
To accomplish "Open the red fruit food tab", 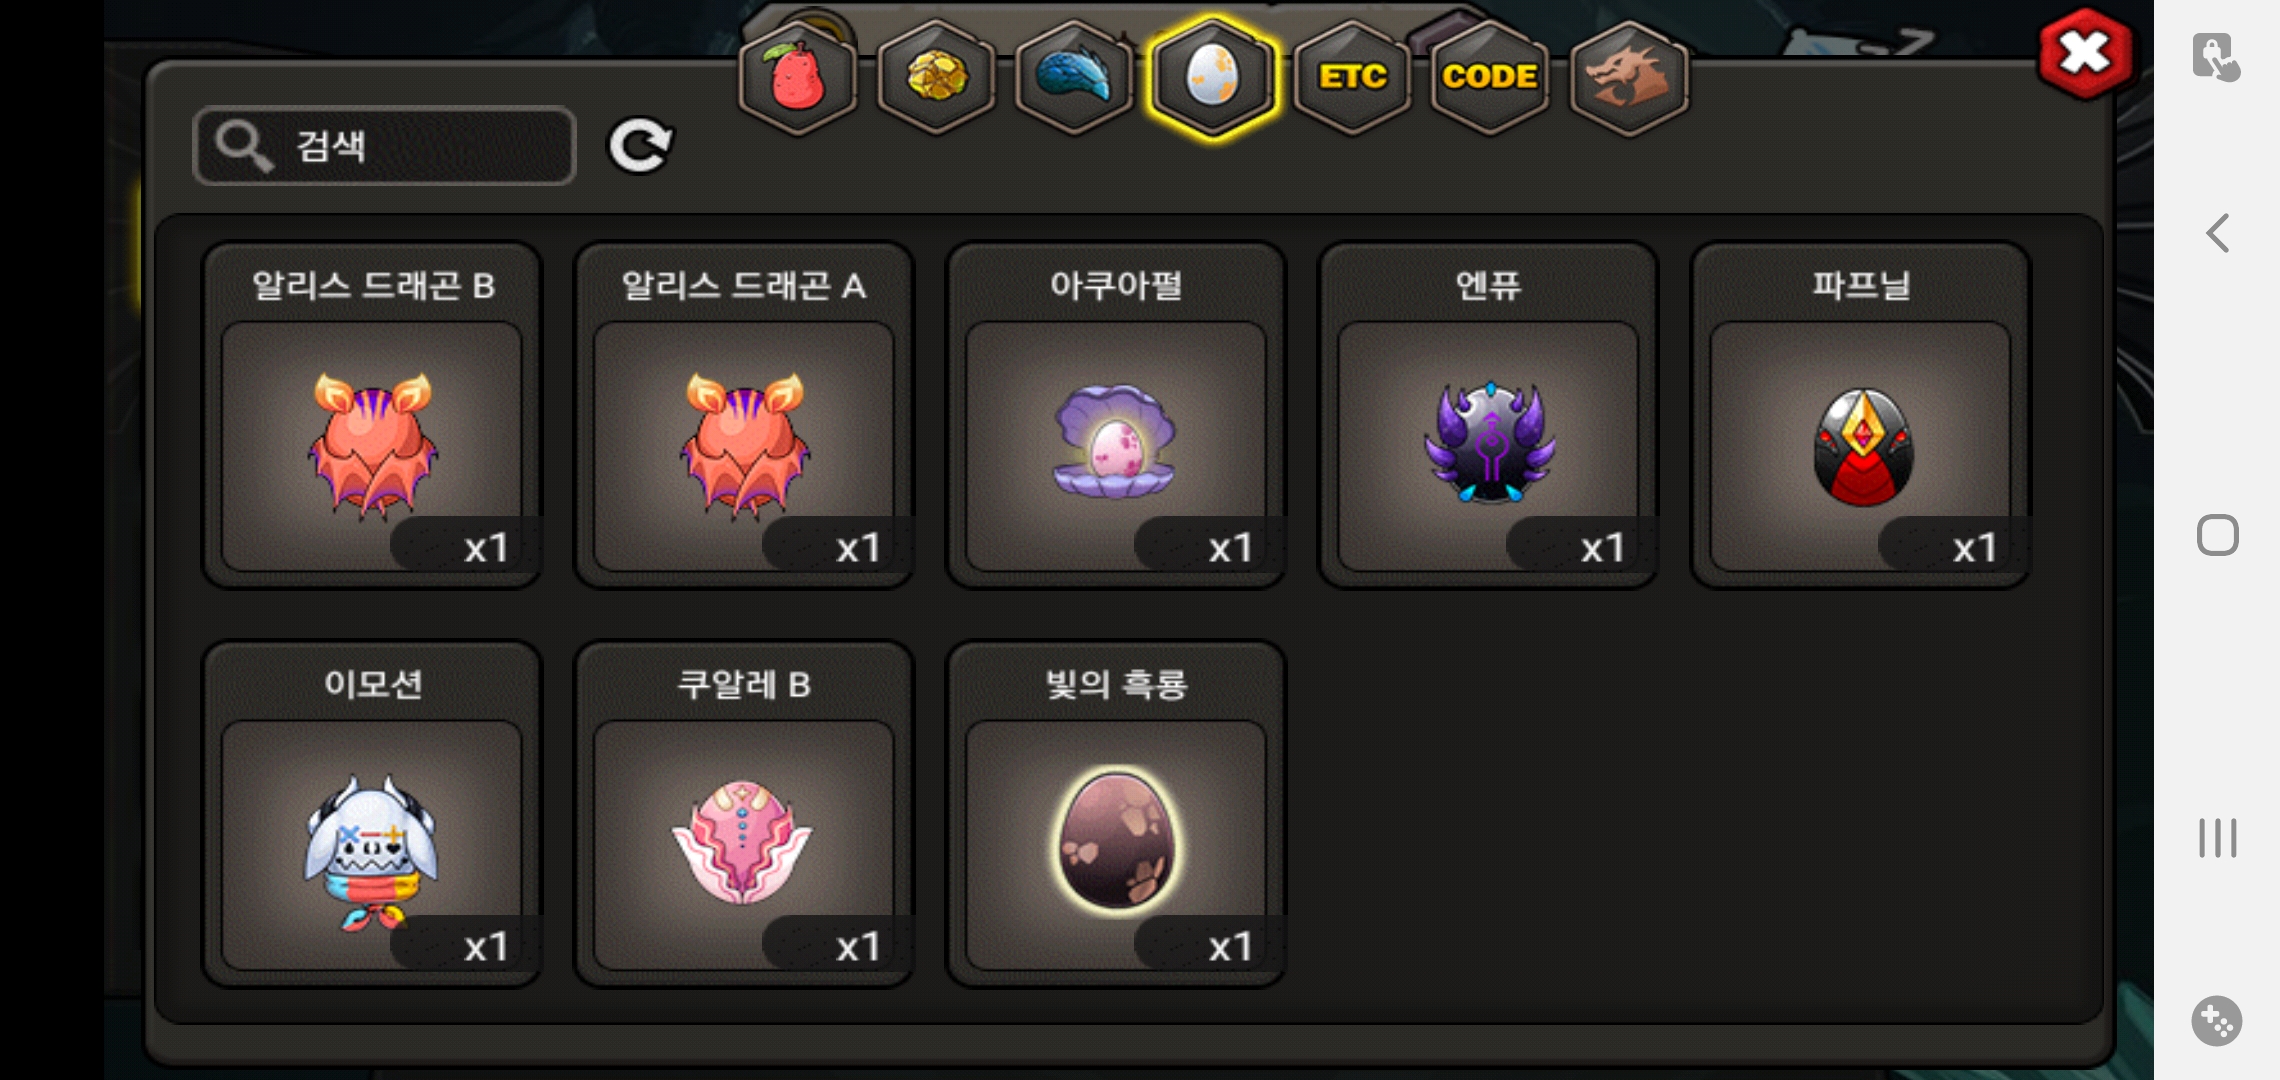I will click(797, 77).
